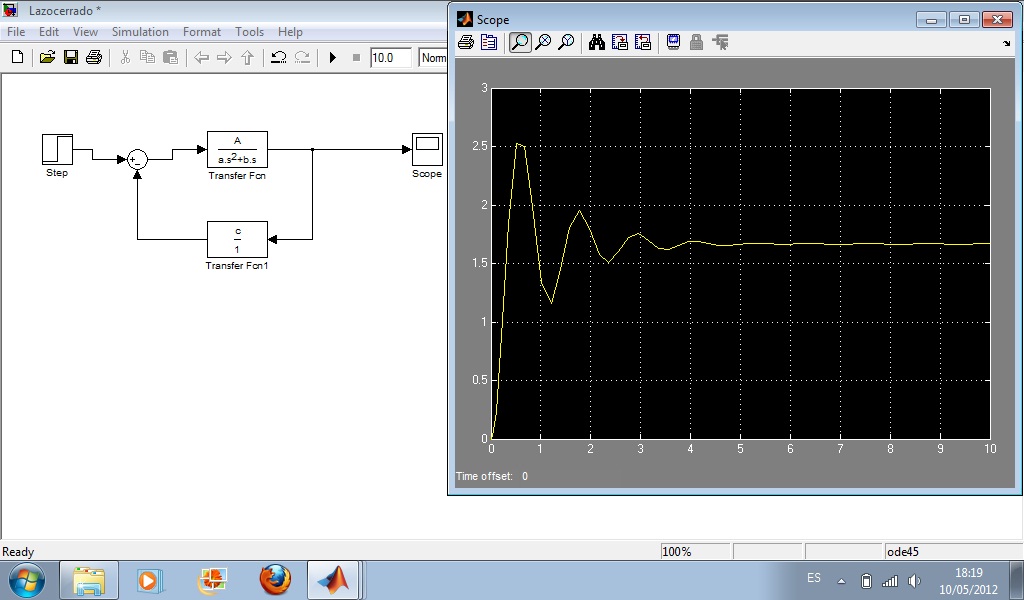Image resolution: width=1024 pixels, height=600 pixels.
Task: Save the Lazocerrado model
Action: click(71, 57)
